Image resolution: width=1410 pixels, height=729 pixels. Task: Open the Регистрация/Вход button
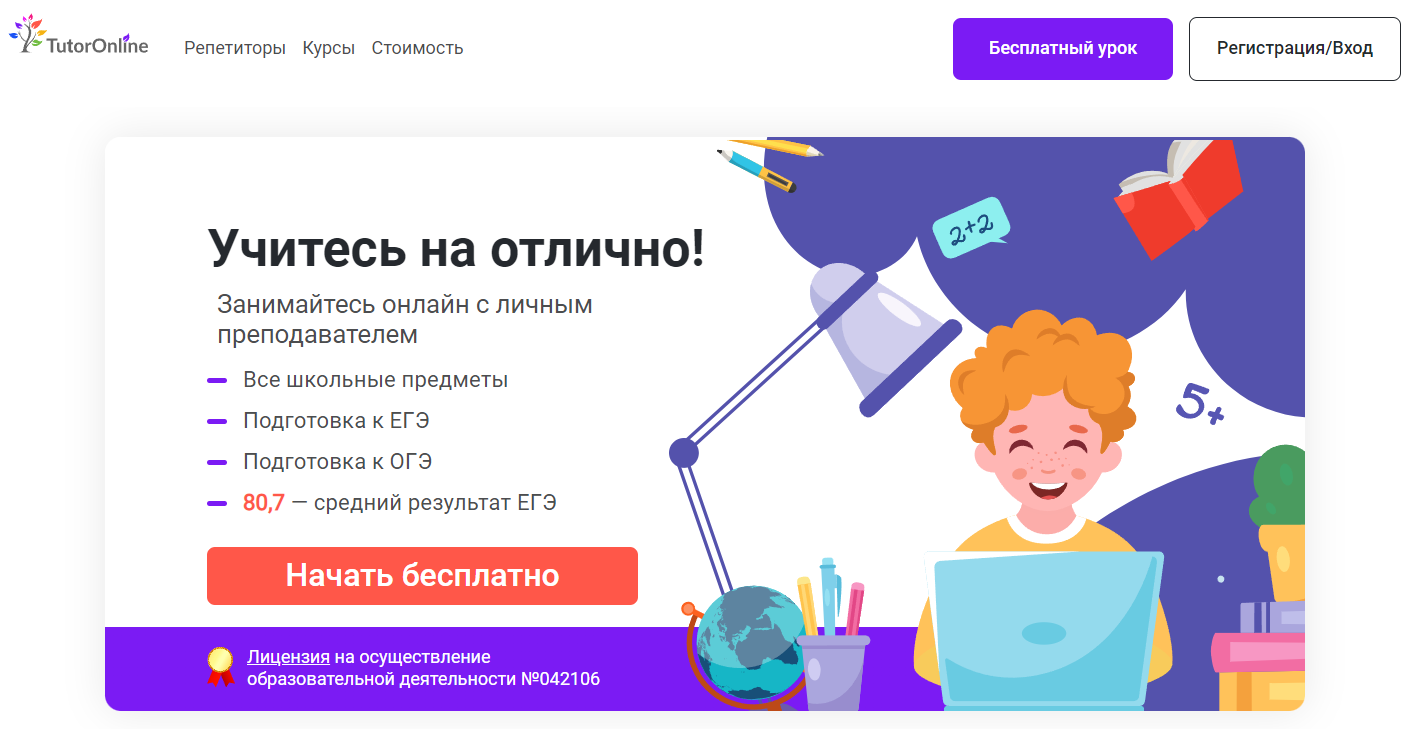click(1295, 48)
